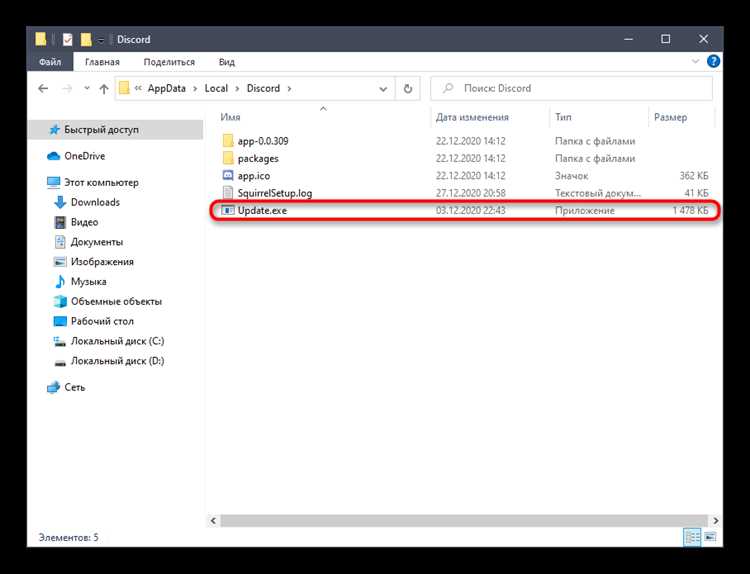Image resolution: width=750 pixels, height=574 pixels.
Task: Open Локальный диск (D:) in sidebar
Action: [x=118, y=361]
